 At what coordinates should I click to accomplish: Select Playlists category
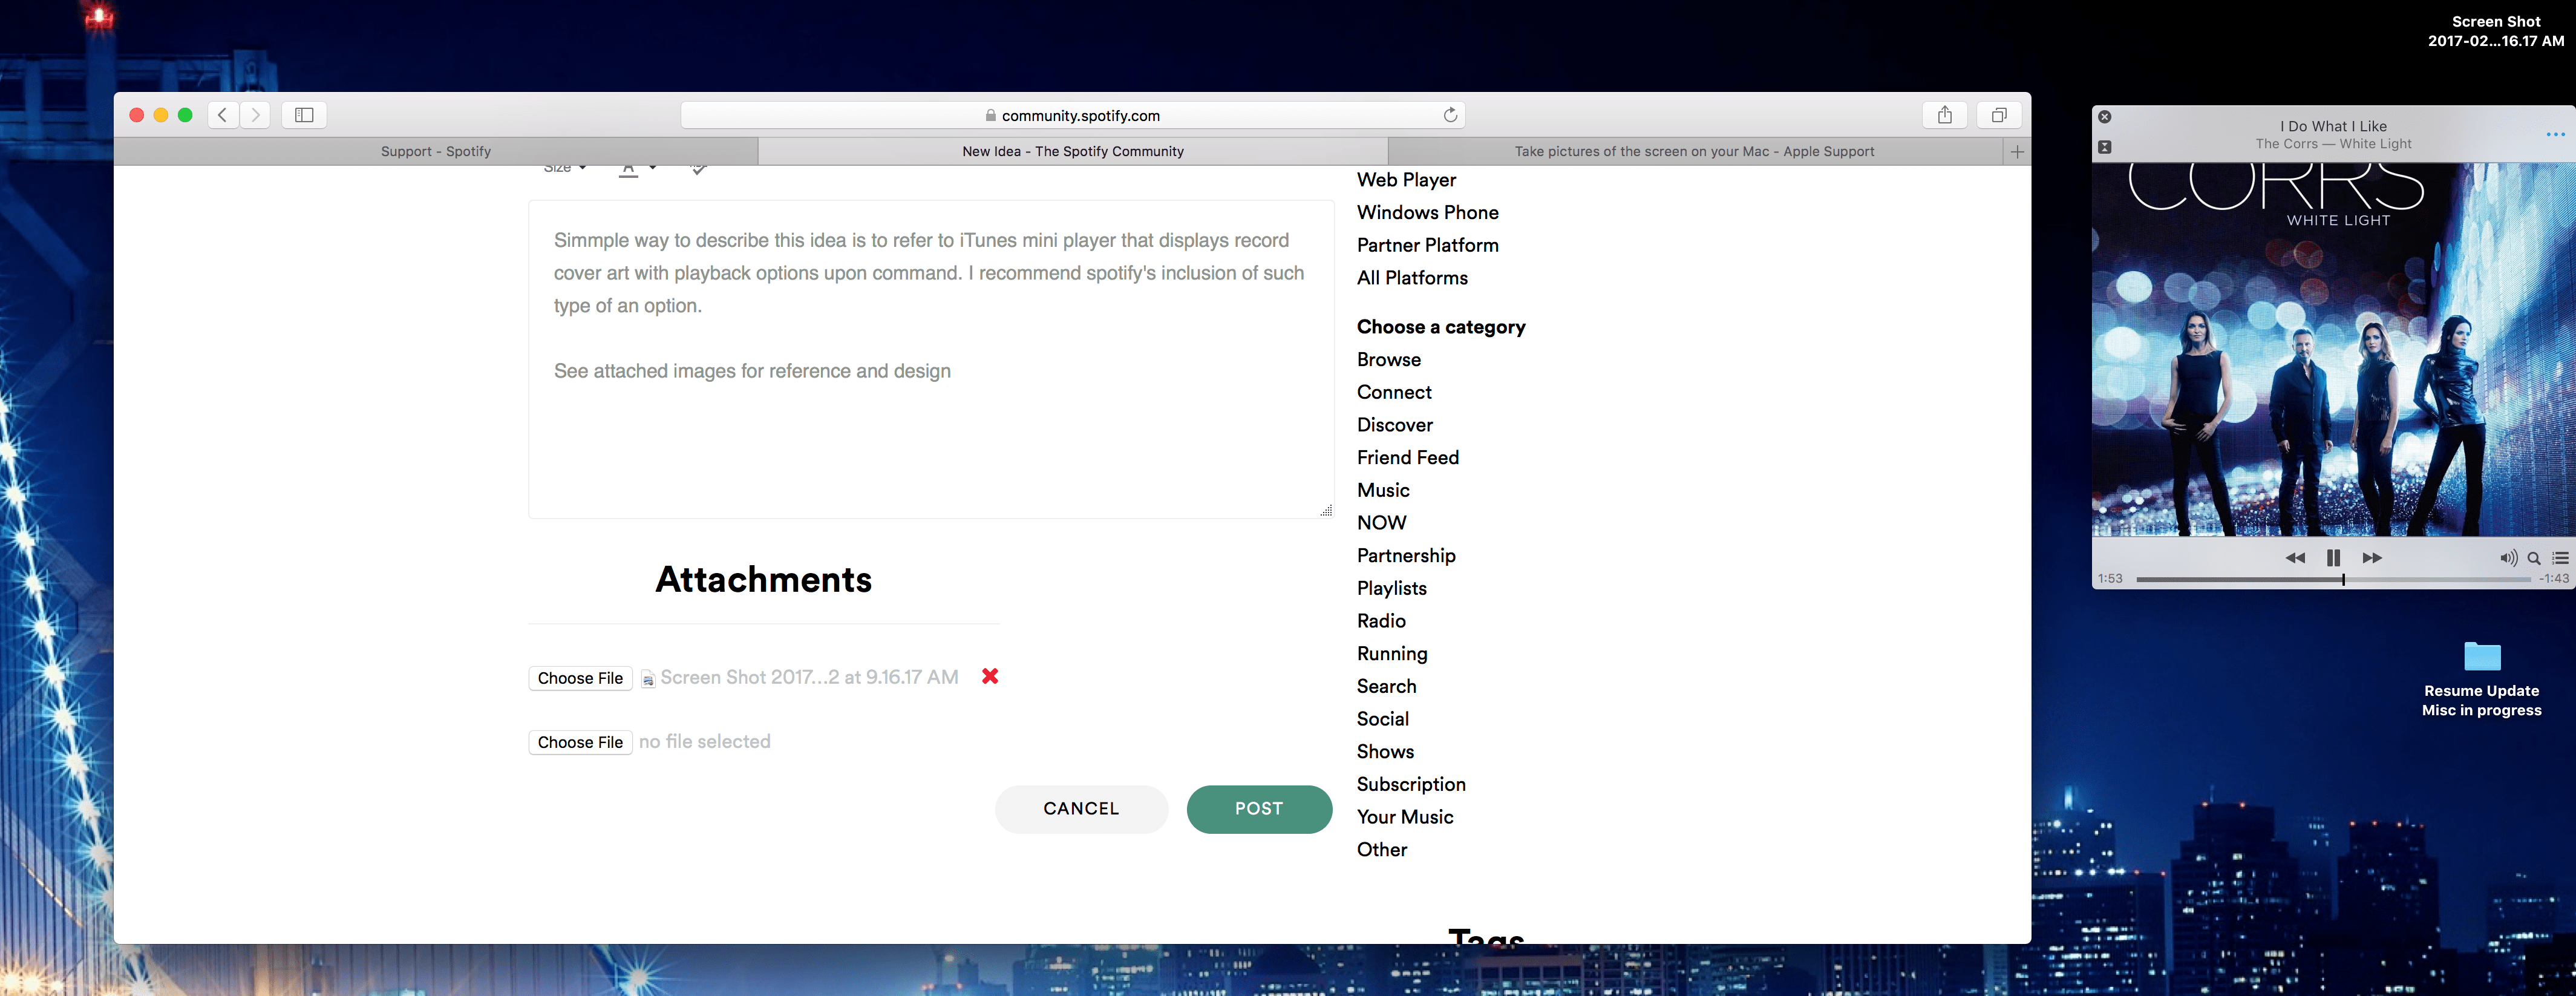click(x=1391, y=588)
